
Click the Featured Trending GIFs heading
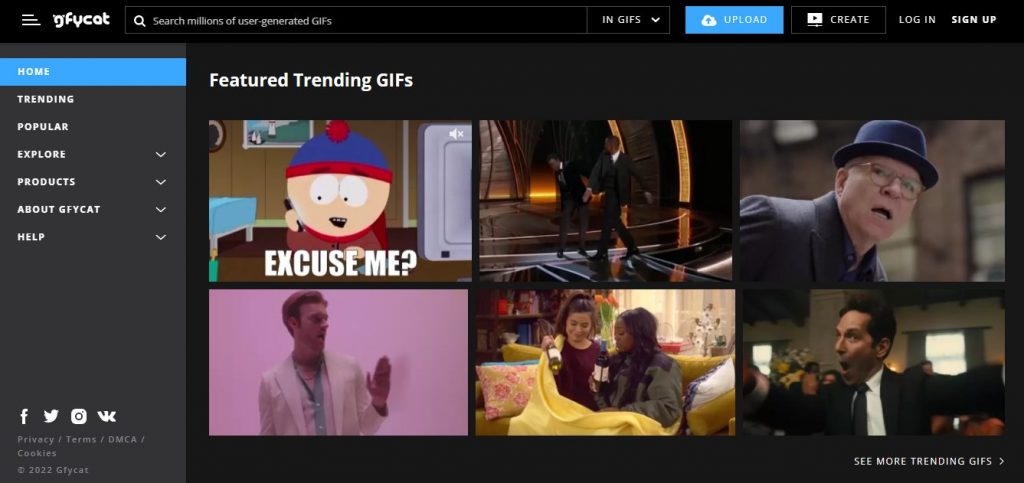311,80
